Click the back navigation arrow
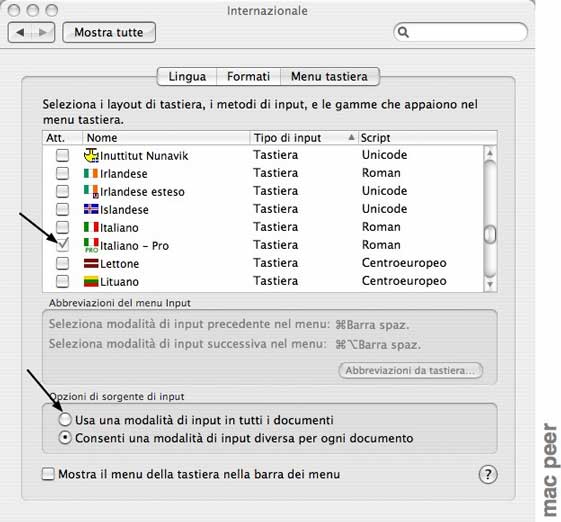Image resolution: width=561 pixels, height=522 pixels. click(x=20, y=33)
